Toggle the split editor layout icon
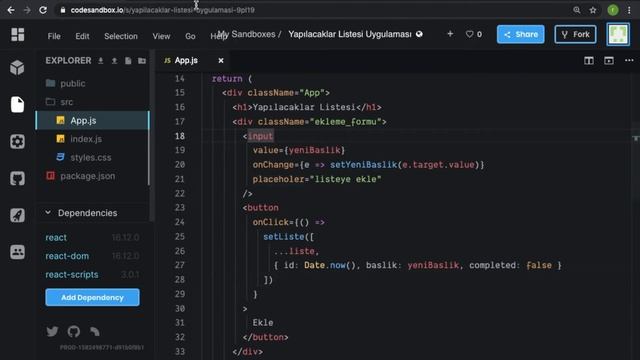The height and width of the screenshot is (360, 640). [589, 60]
